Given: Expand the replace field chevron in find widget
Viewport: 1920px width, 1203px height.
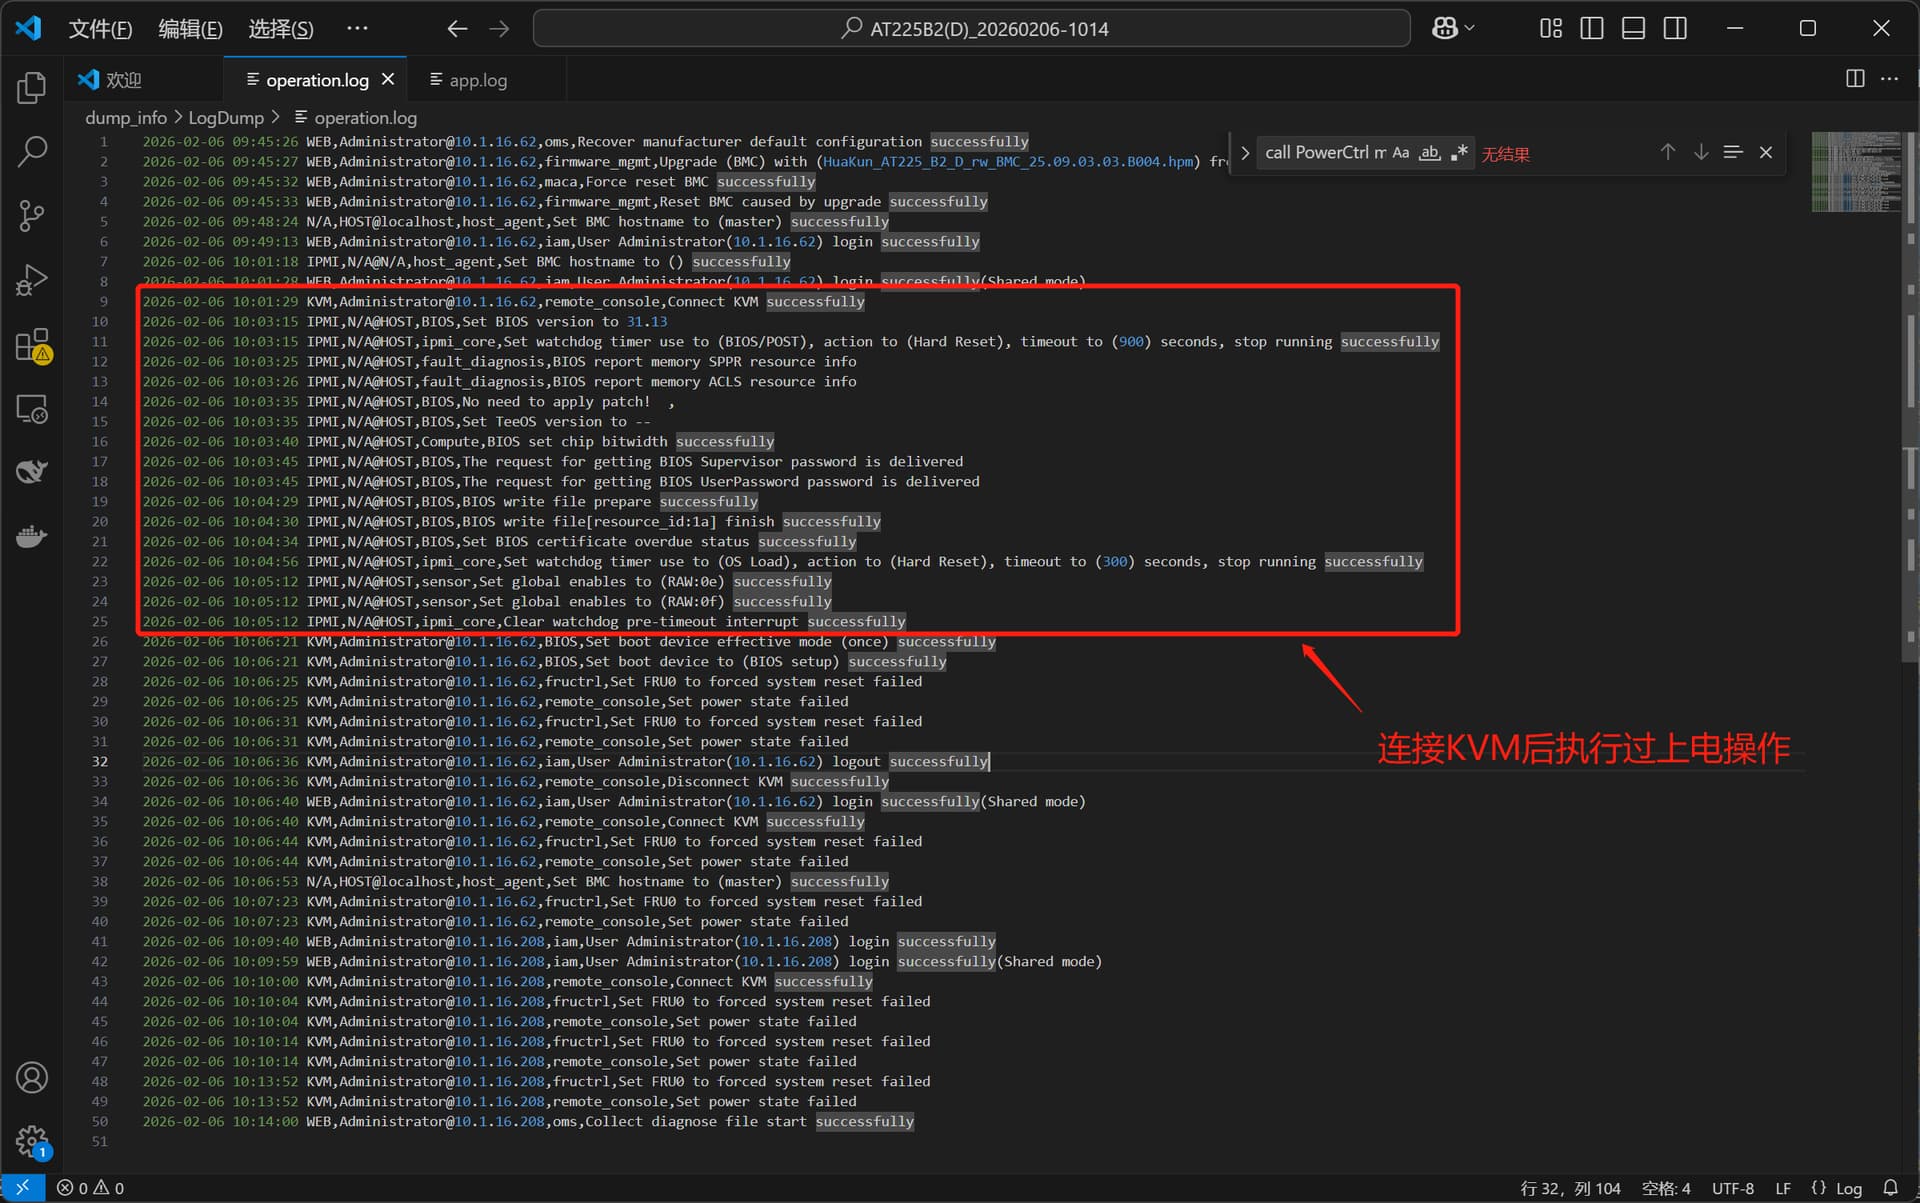Looking at the screenshot, I should click(1244, 153).
